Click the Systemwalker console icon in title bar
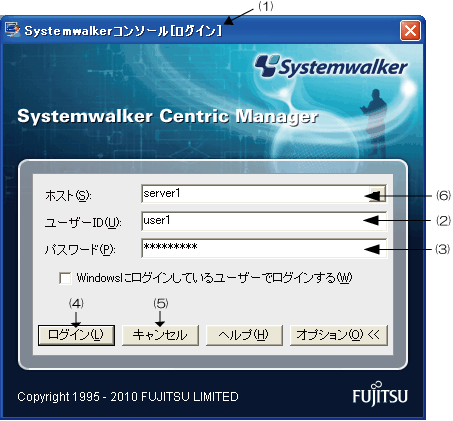 13,30
